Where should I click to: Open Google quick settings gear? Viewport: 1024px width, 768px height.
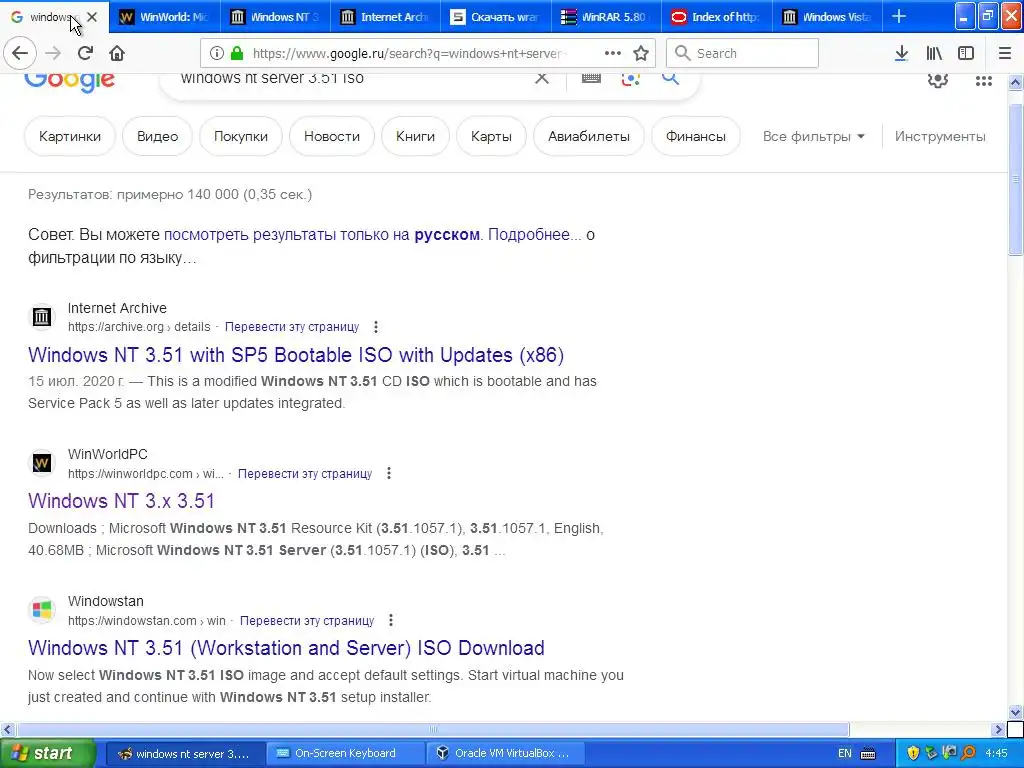[x=938, y=80]
